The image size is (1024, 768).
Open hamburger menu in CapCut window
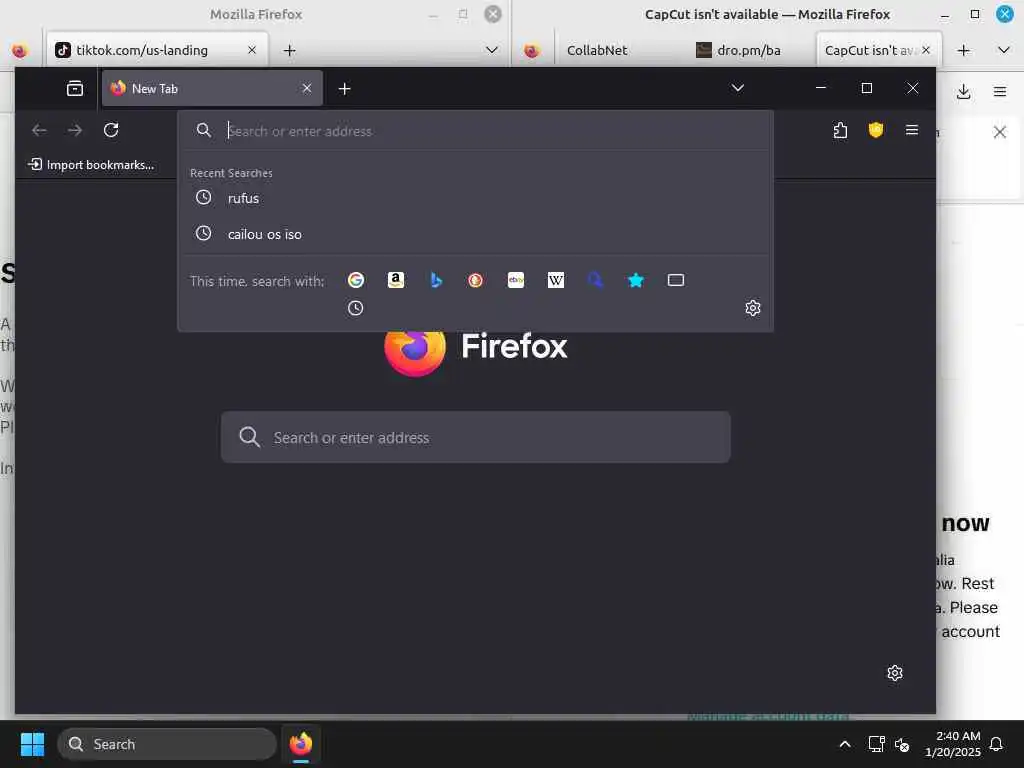point(1000,91)
